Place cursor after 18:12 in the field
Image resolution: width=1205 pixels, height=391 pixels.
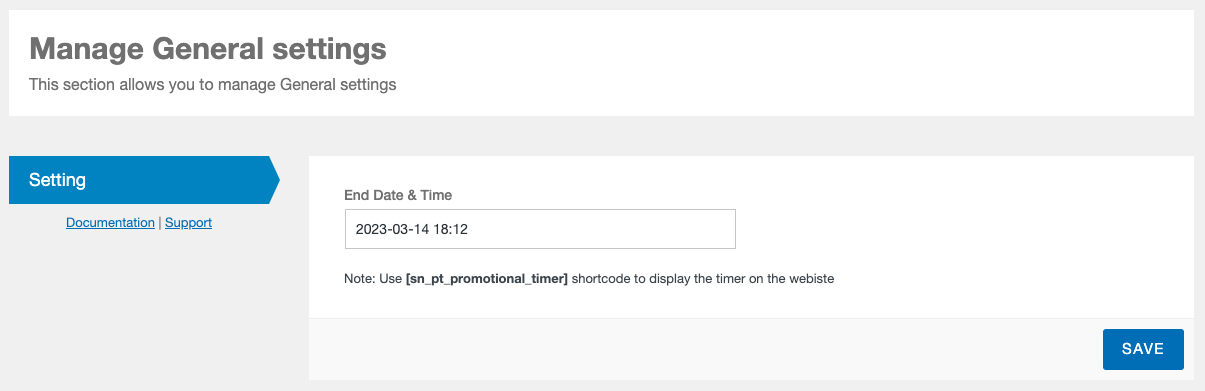(470, 229)
